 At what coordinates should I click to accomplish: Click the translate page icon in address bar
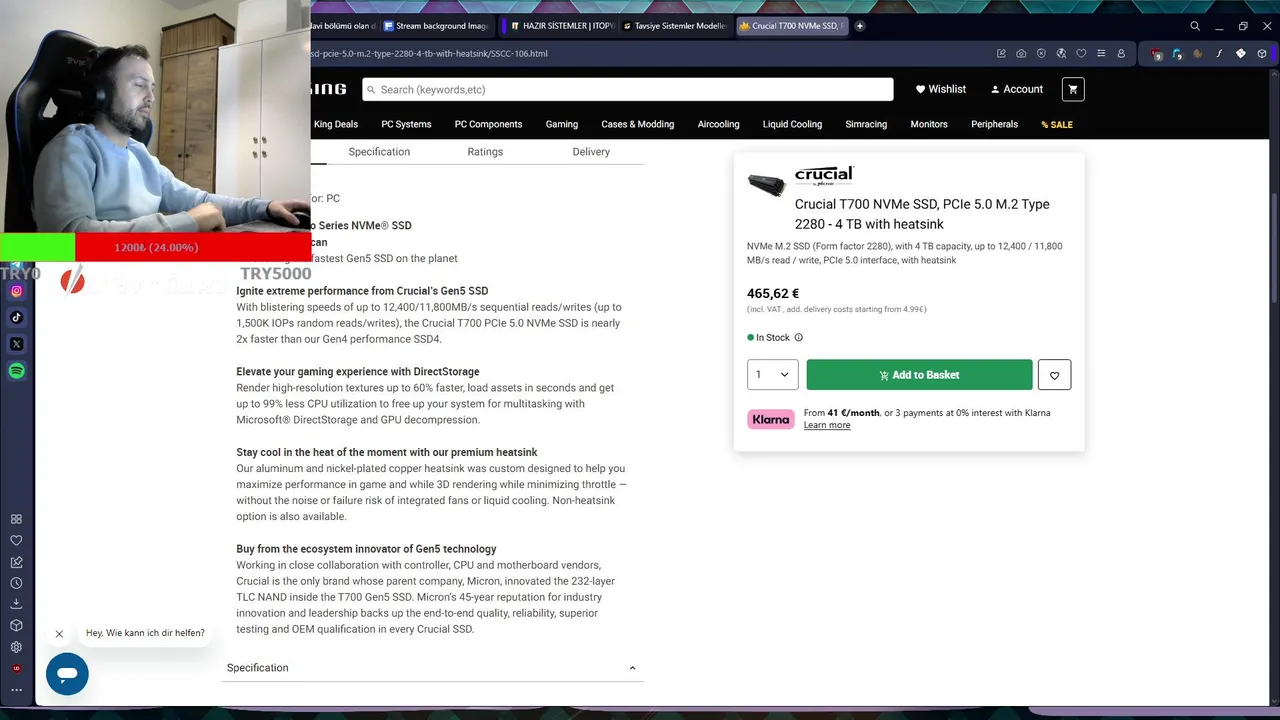click(1061, 53)
